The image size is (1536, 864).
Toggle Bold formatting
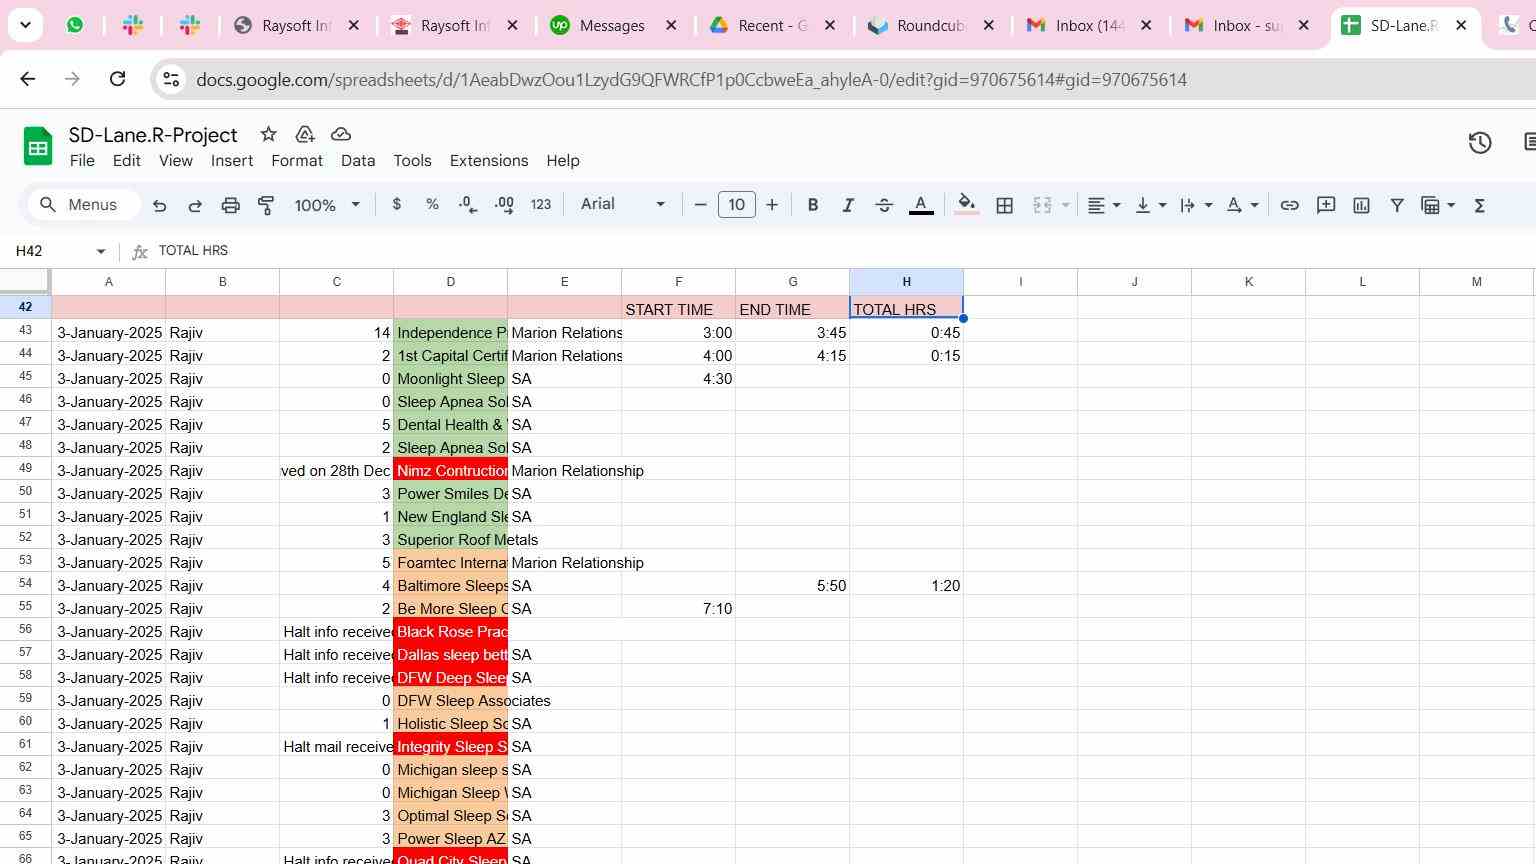(x=813, y=205)
